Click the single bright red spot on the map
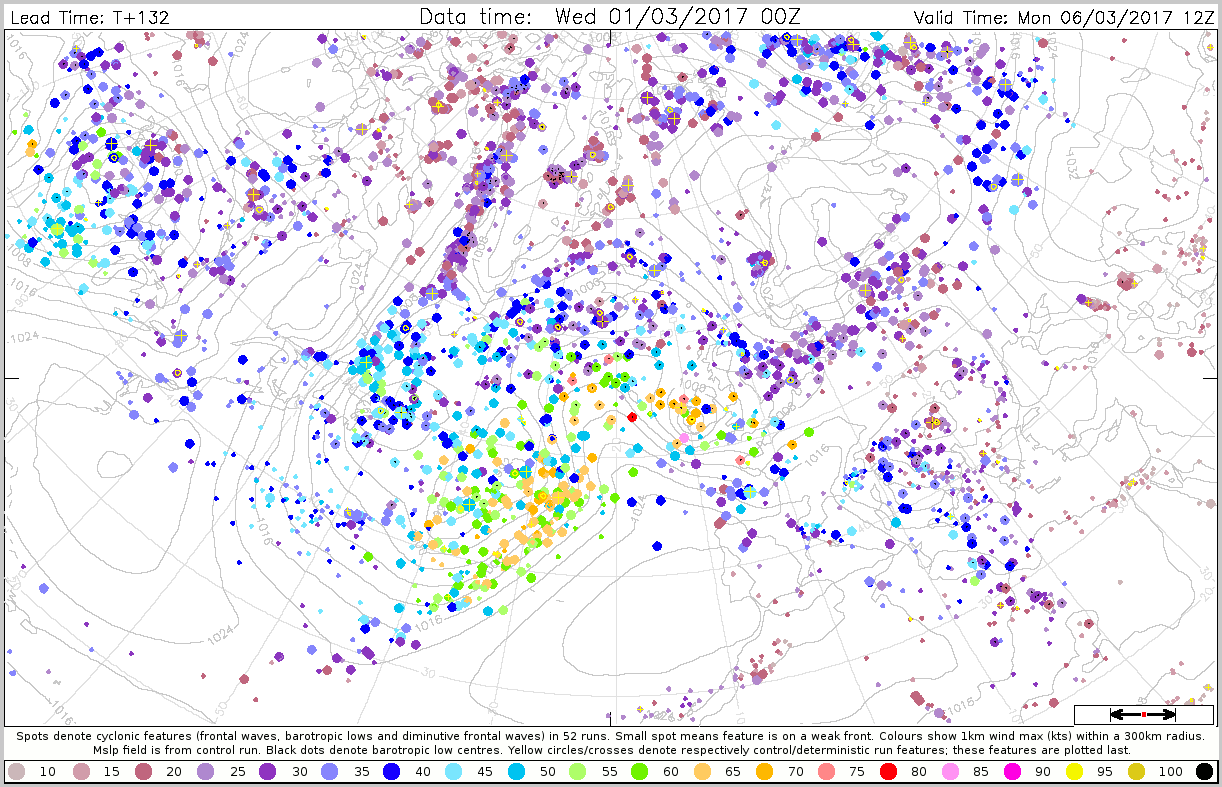This screenshot has height=787, width=1222. [632, 416]
